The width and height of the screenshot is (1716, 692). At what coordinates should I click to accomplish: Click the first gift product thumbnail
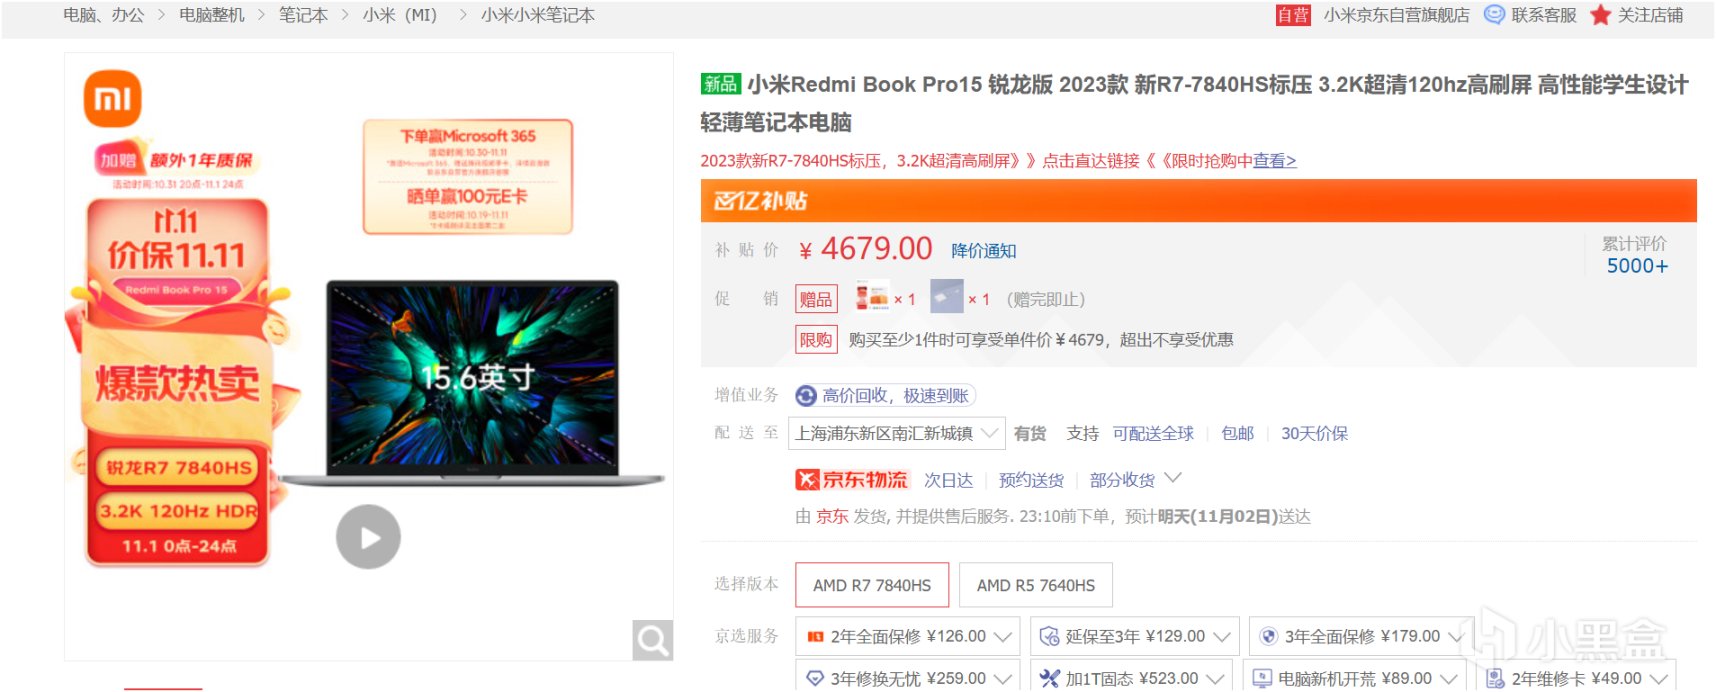(x=872, y=297)
